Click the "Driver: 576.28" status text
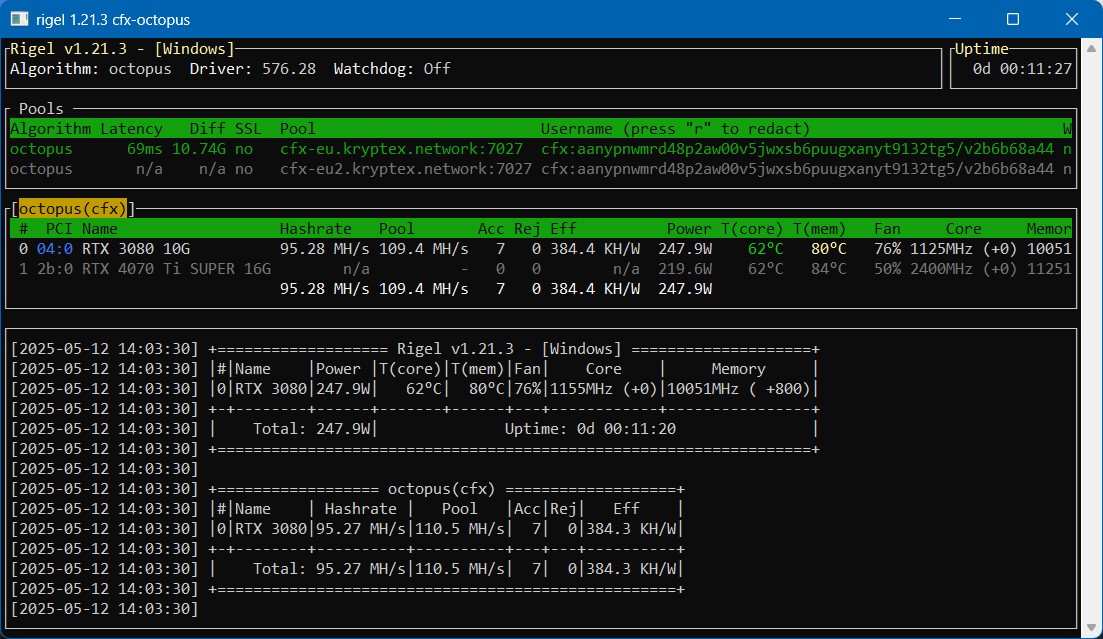 [253, 69]
